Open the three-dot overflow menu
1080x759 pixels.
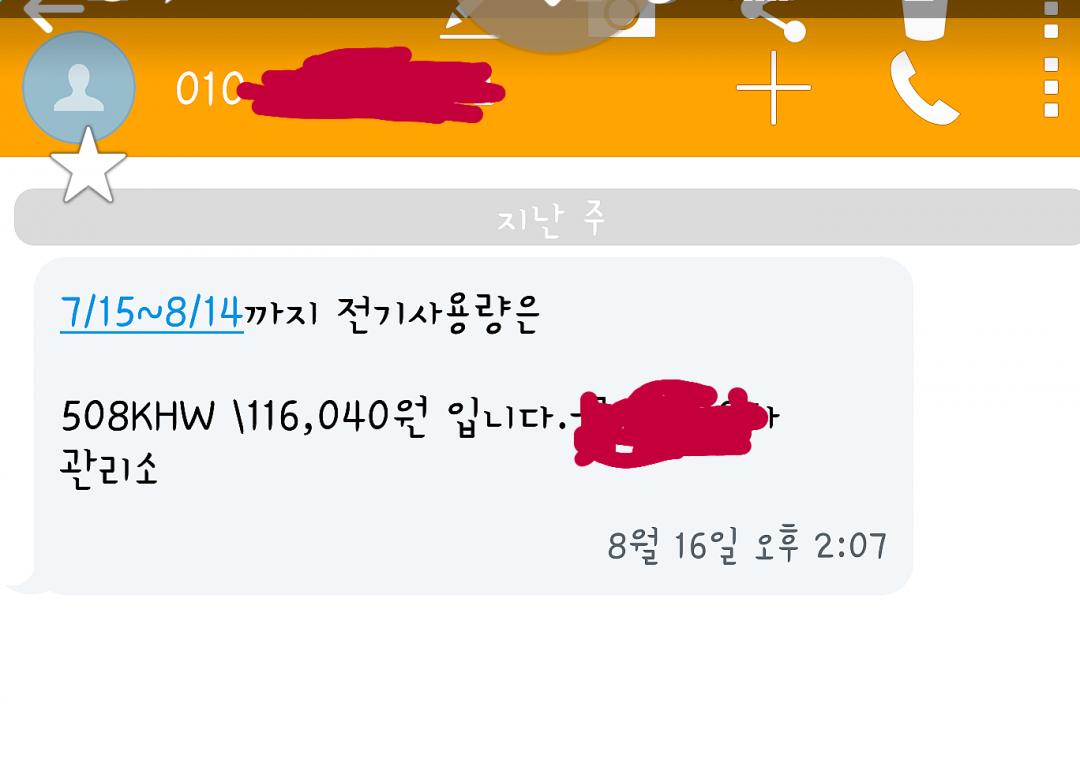click(x=1051, y=87)
